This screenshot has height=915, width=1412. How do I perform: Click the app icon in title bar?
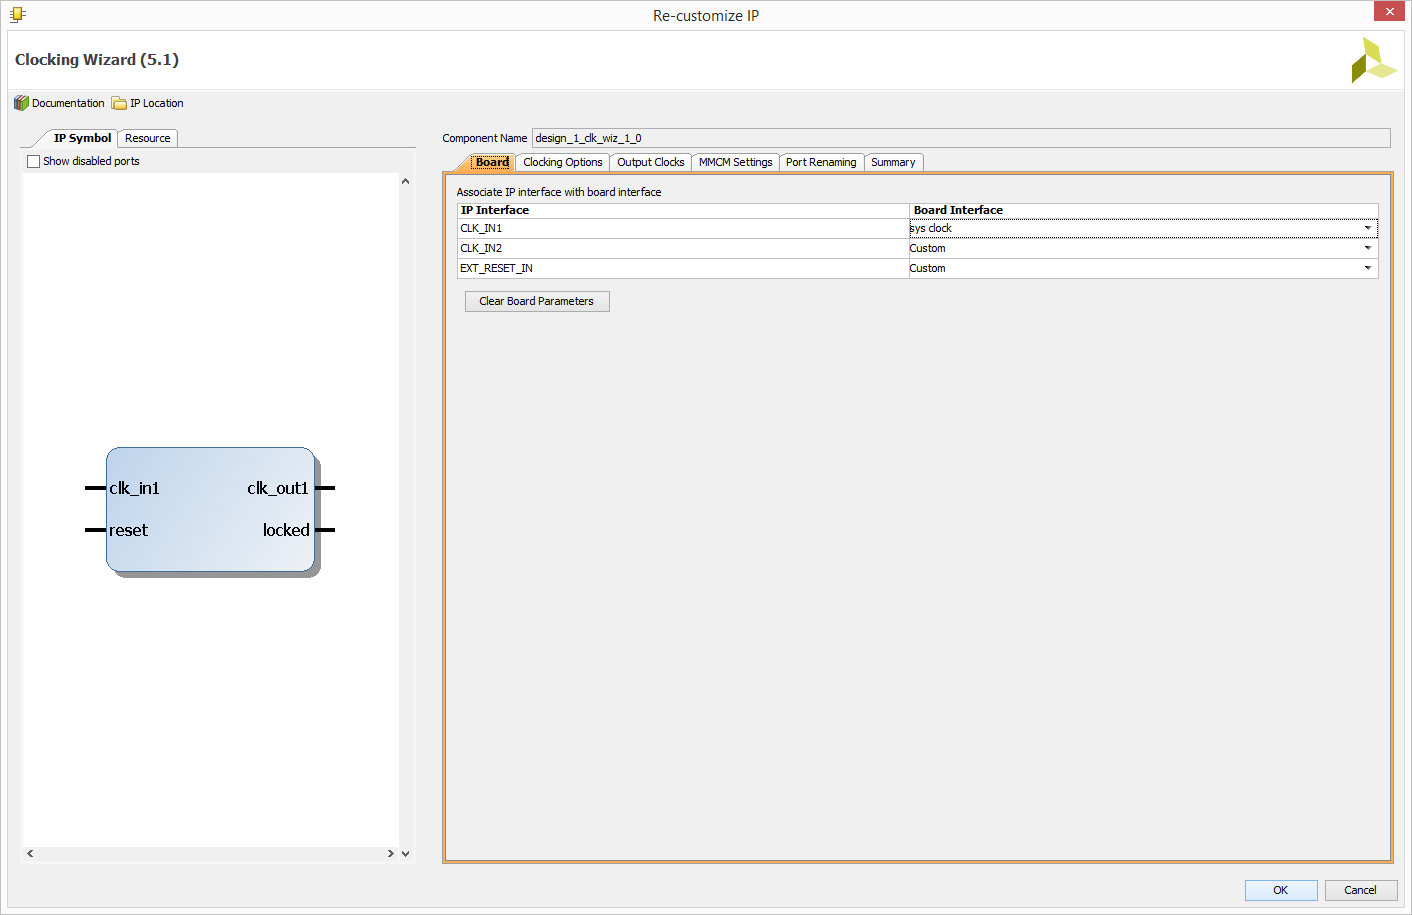coord(17,14)
